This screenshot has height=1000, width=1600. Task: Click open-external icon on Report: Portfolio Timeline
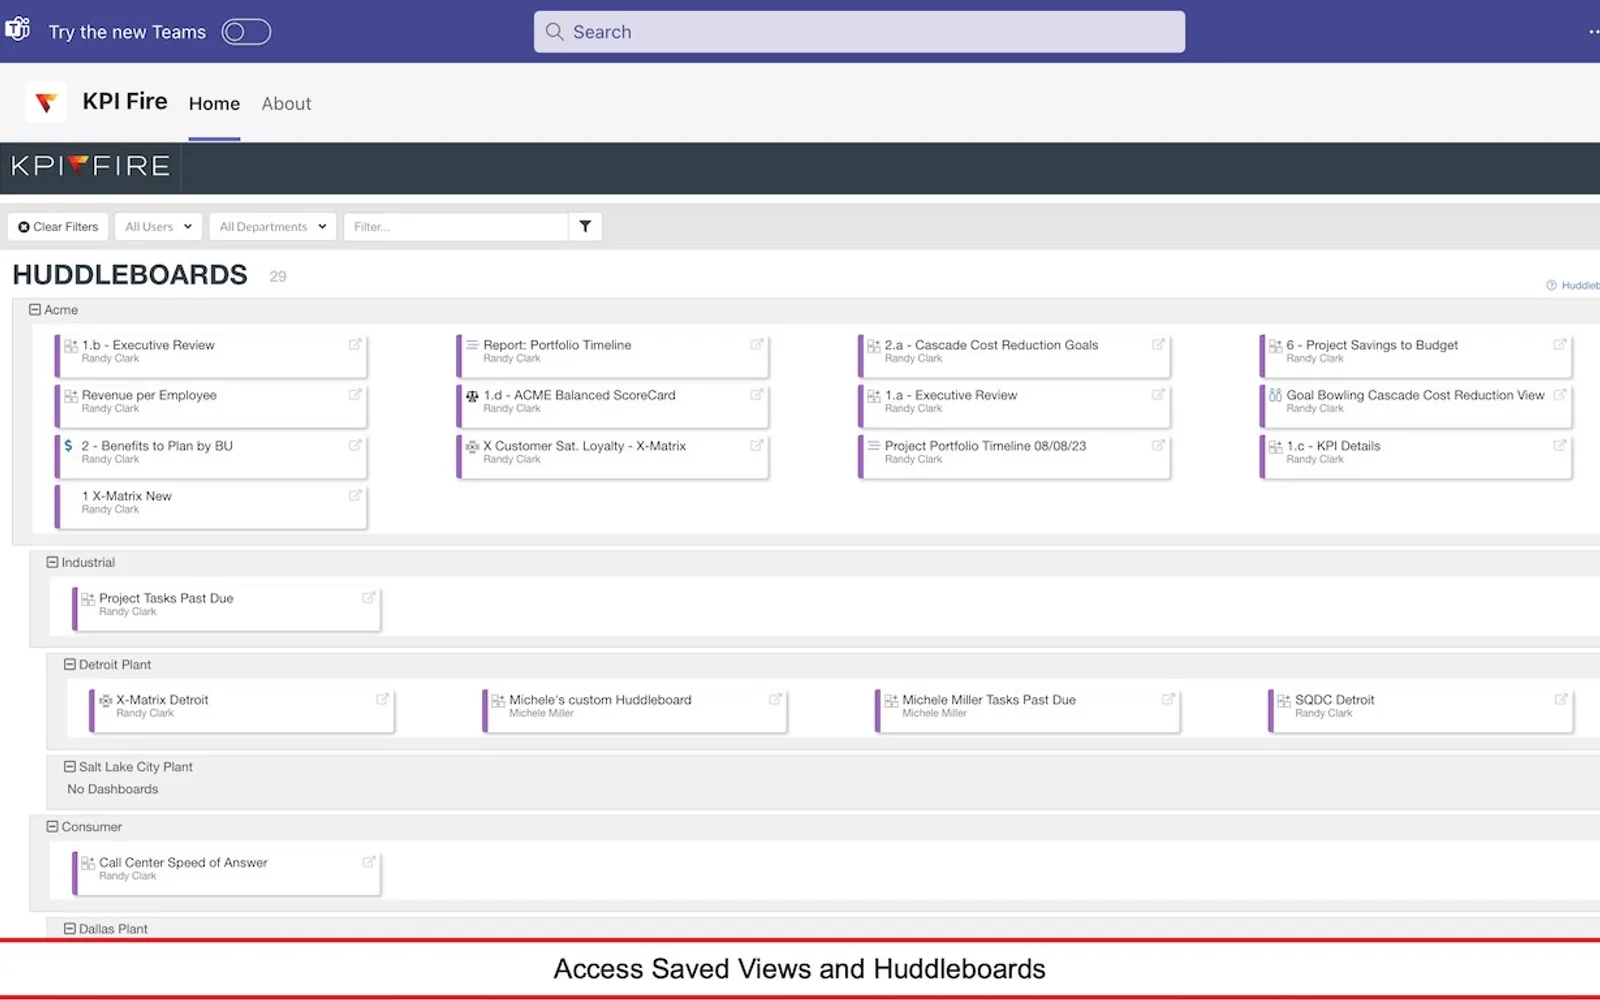(757, 345)
